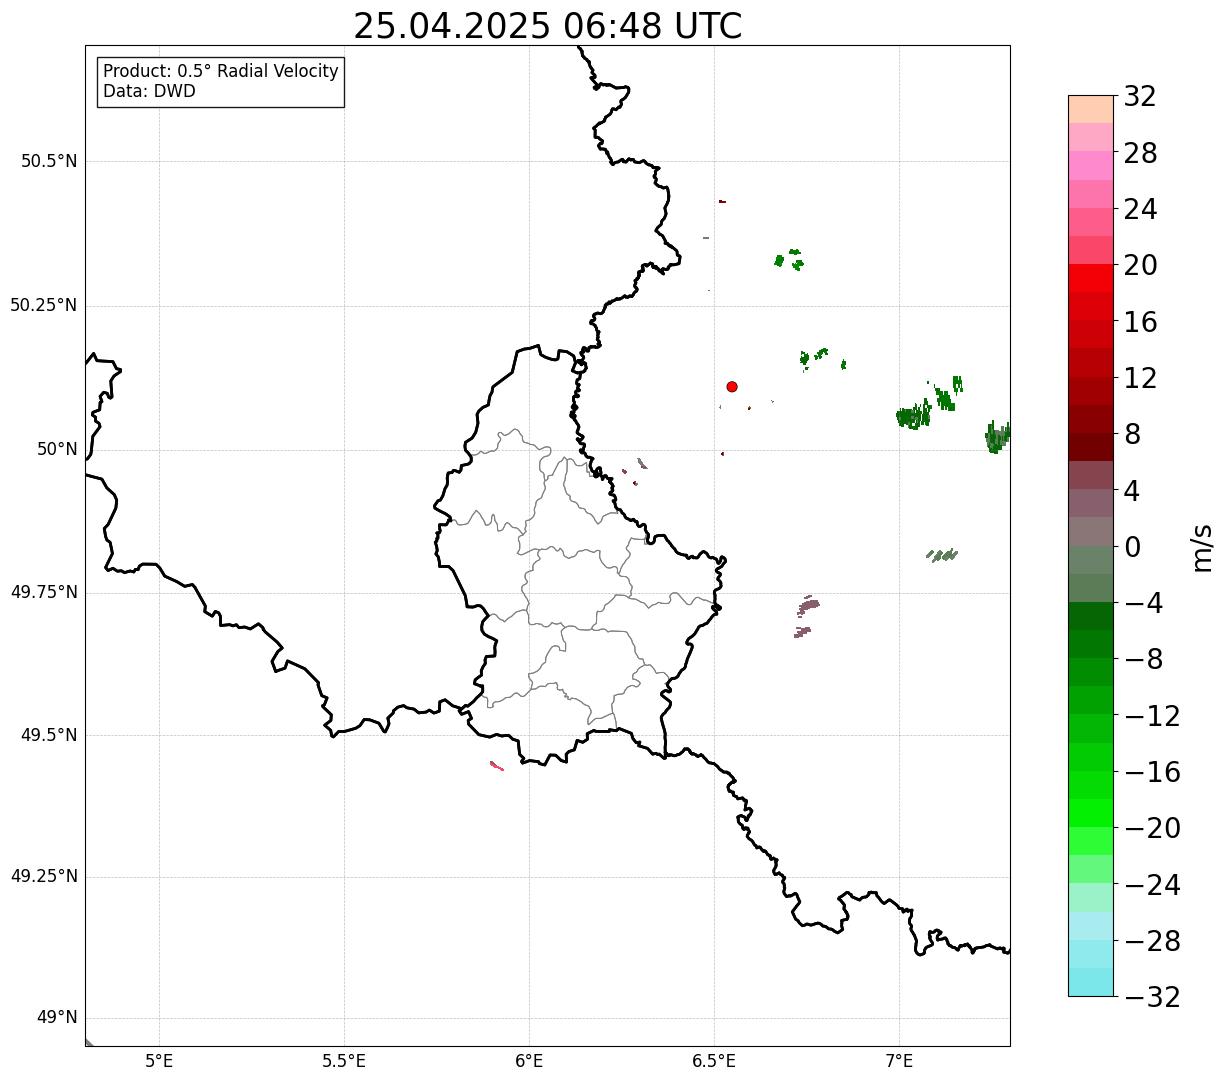Screen dimensions: 1225x1081
Task: Click the 'Data: DWD' text
Action: click(x=149, y=91)
